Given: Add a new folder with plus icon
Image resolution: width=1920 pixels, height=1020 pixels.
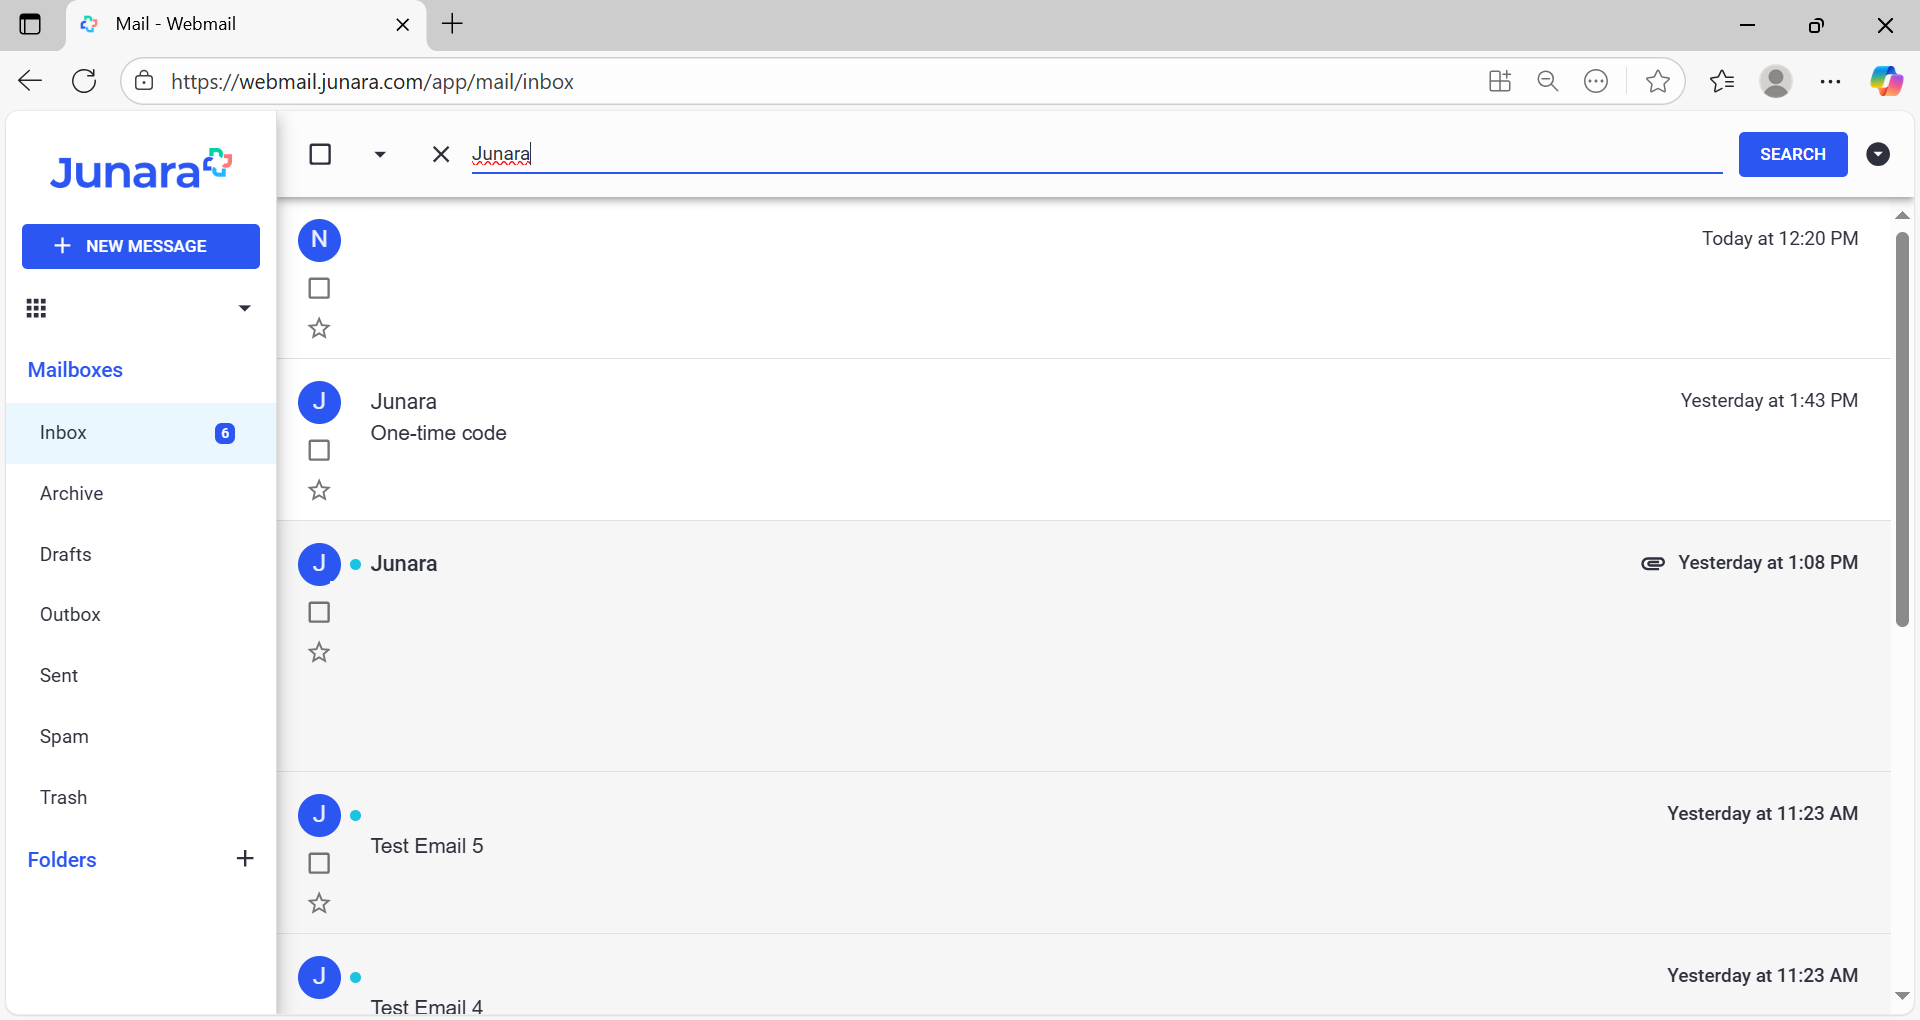Looking at the screenshot, I should click(x=245, y=859).
